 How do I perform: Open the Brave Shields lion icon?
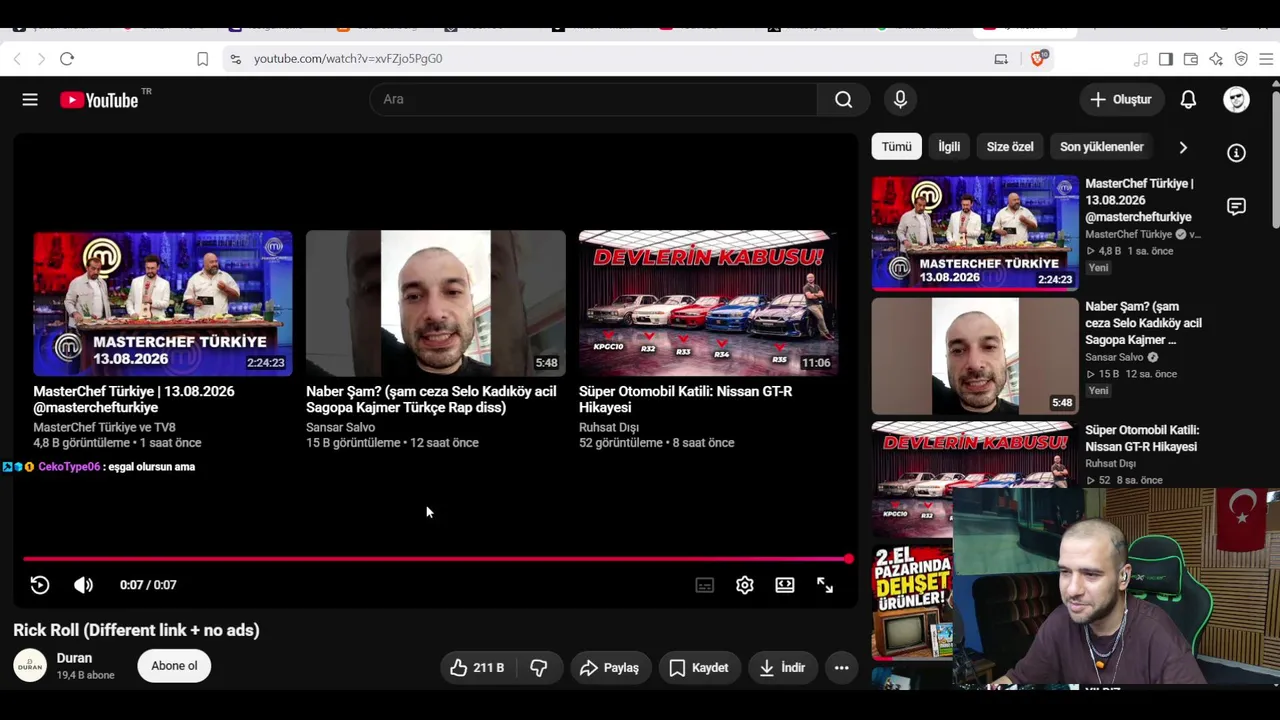click(x=1038, y=58)
